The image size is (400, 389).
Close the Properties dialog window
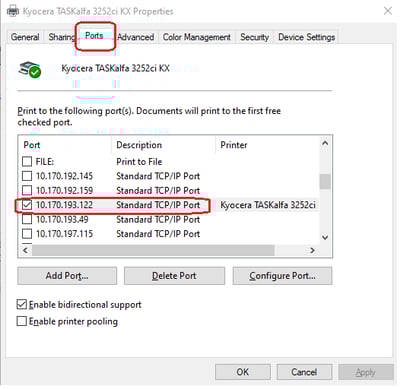tap(388, 11)
